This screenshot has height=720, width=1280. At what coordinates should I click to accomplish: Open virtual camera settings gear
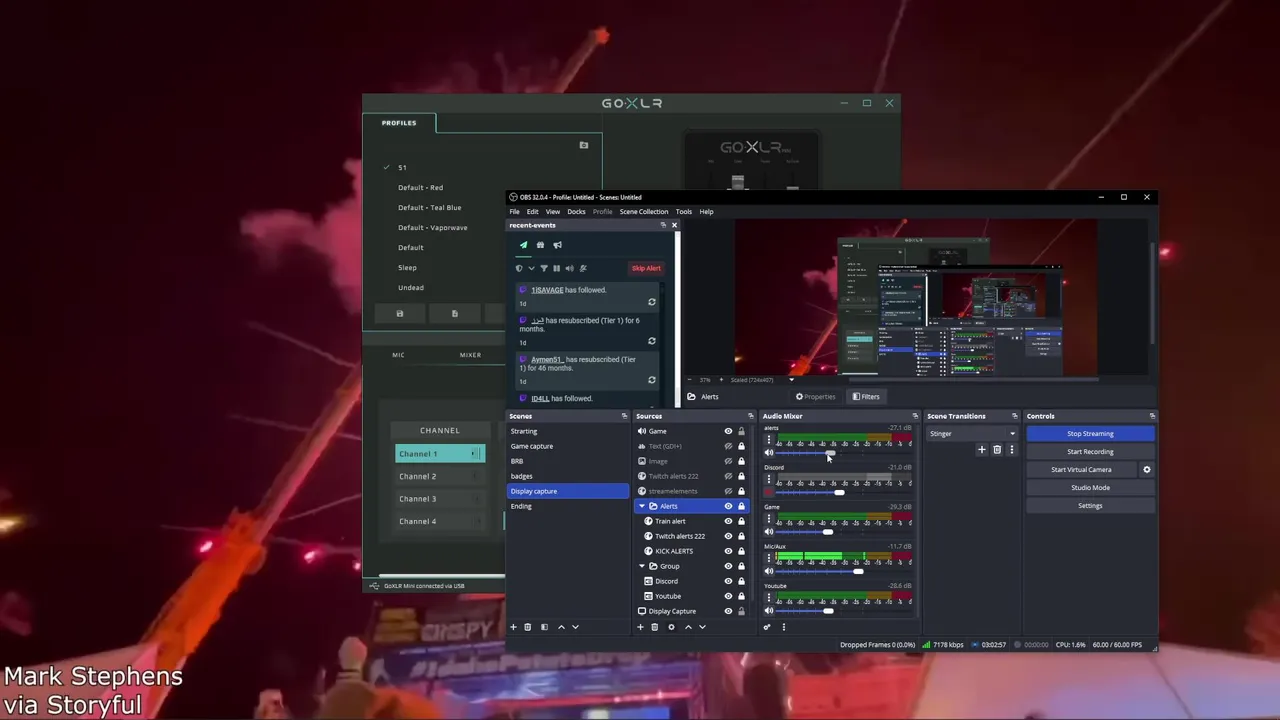click(x=1147, y=470)
